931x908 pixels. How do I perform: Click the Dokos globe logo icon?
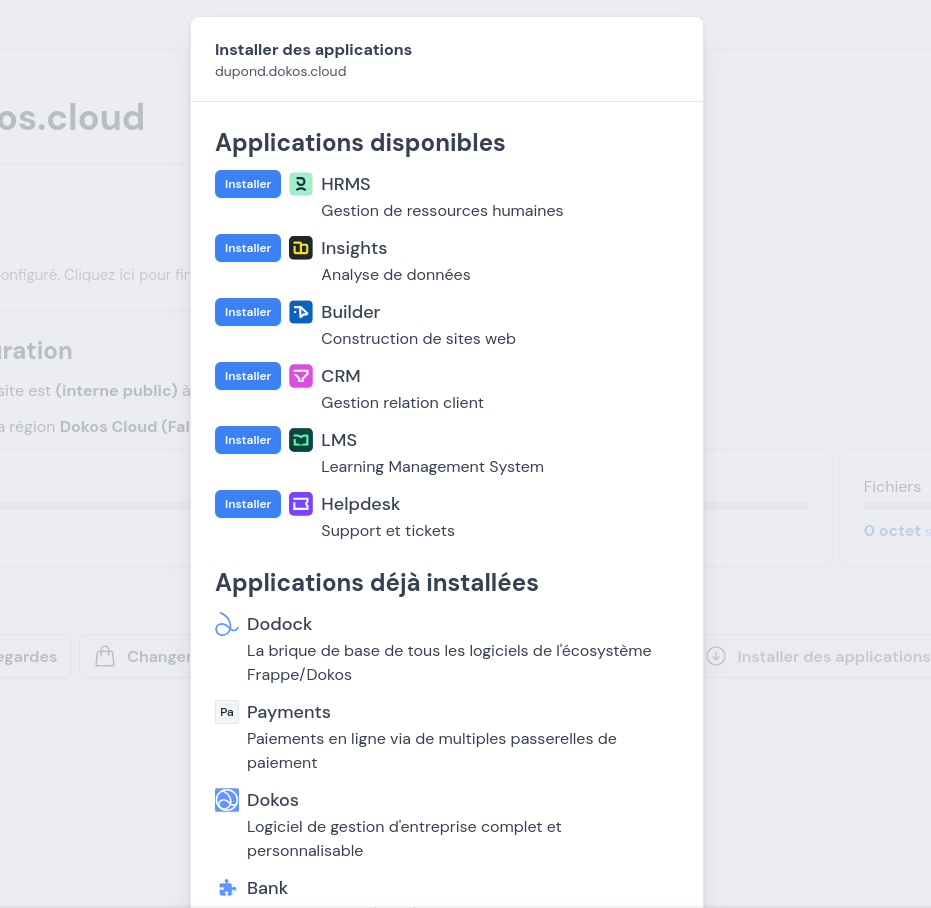227,800
